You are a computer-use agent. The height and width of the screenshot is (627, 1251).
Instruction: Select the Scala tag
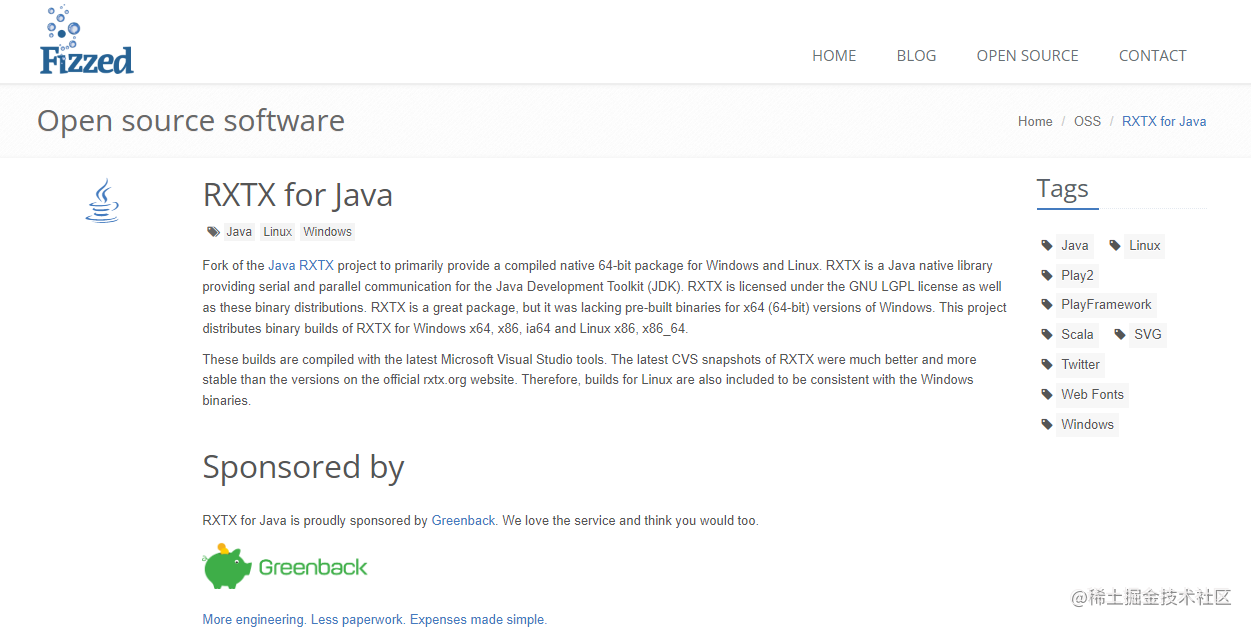click(1077, 334)
